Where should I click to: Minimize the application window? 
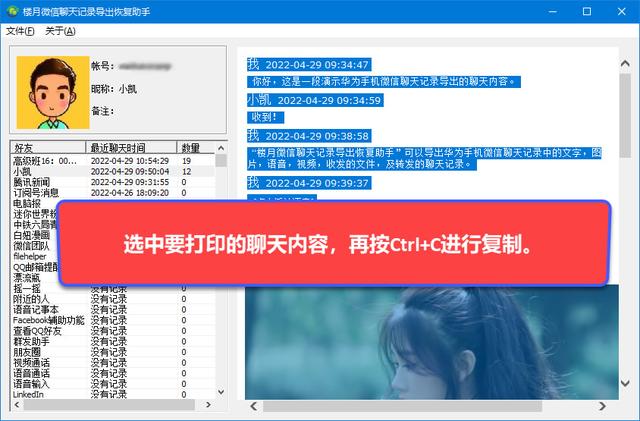tap(553, 11)
